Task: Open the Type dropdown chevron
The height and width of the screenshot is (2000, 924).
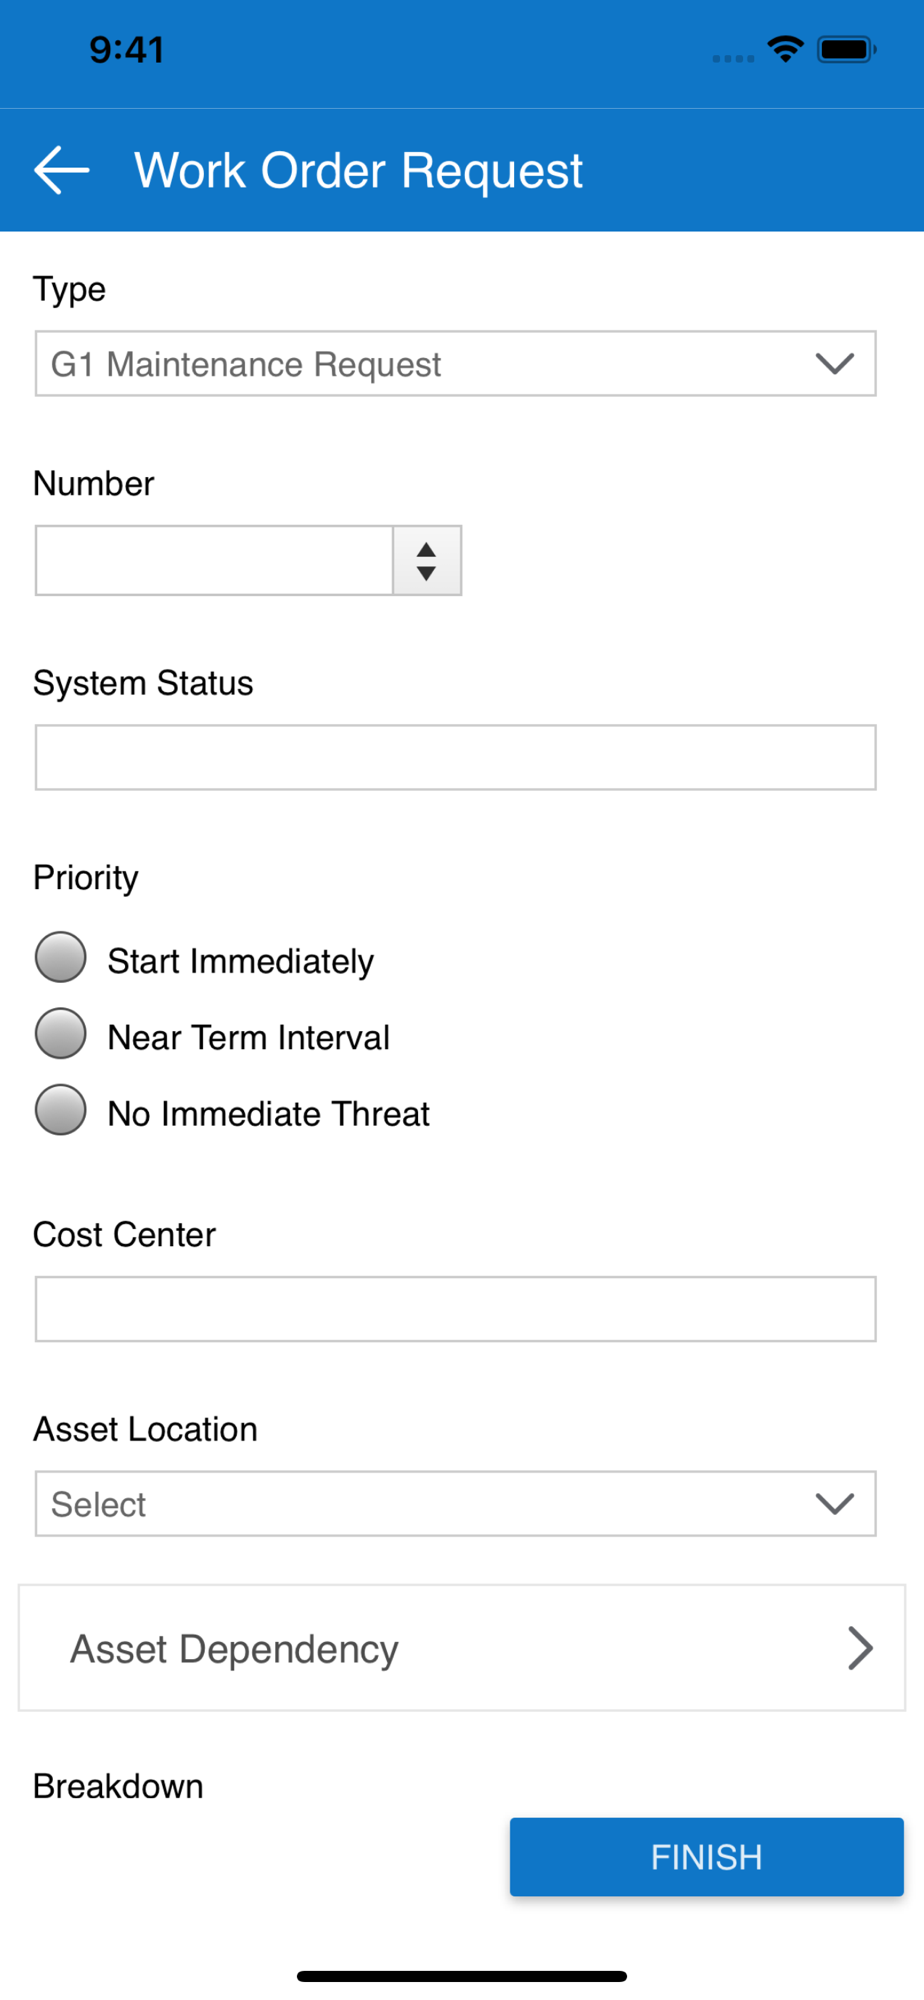Action: tap(834, 364)
